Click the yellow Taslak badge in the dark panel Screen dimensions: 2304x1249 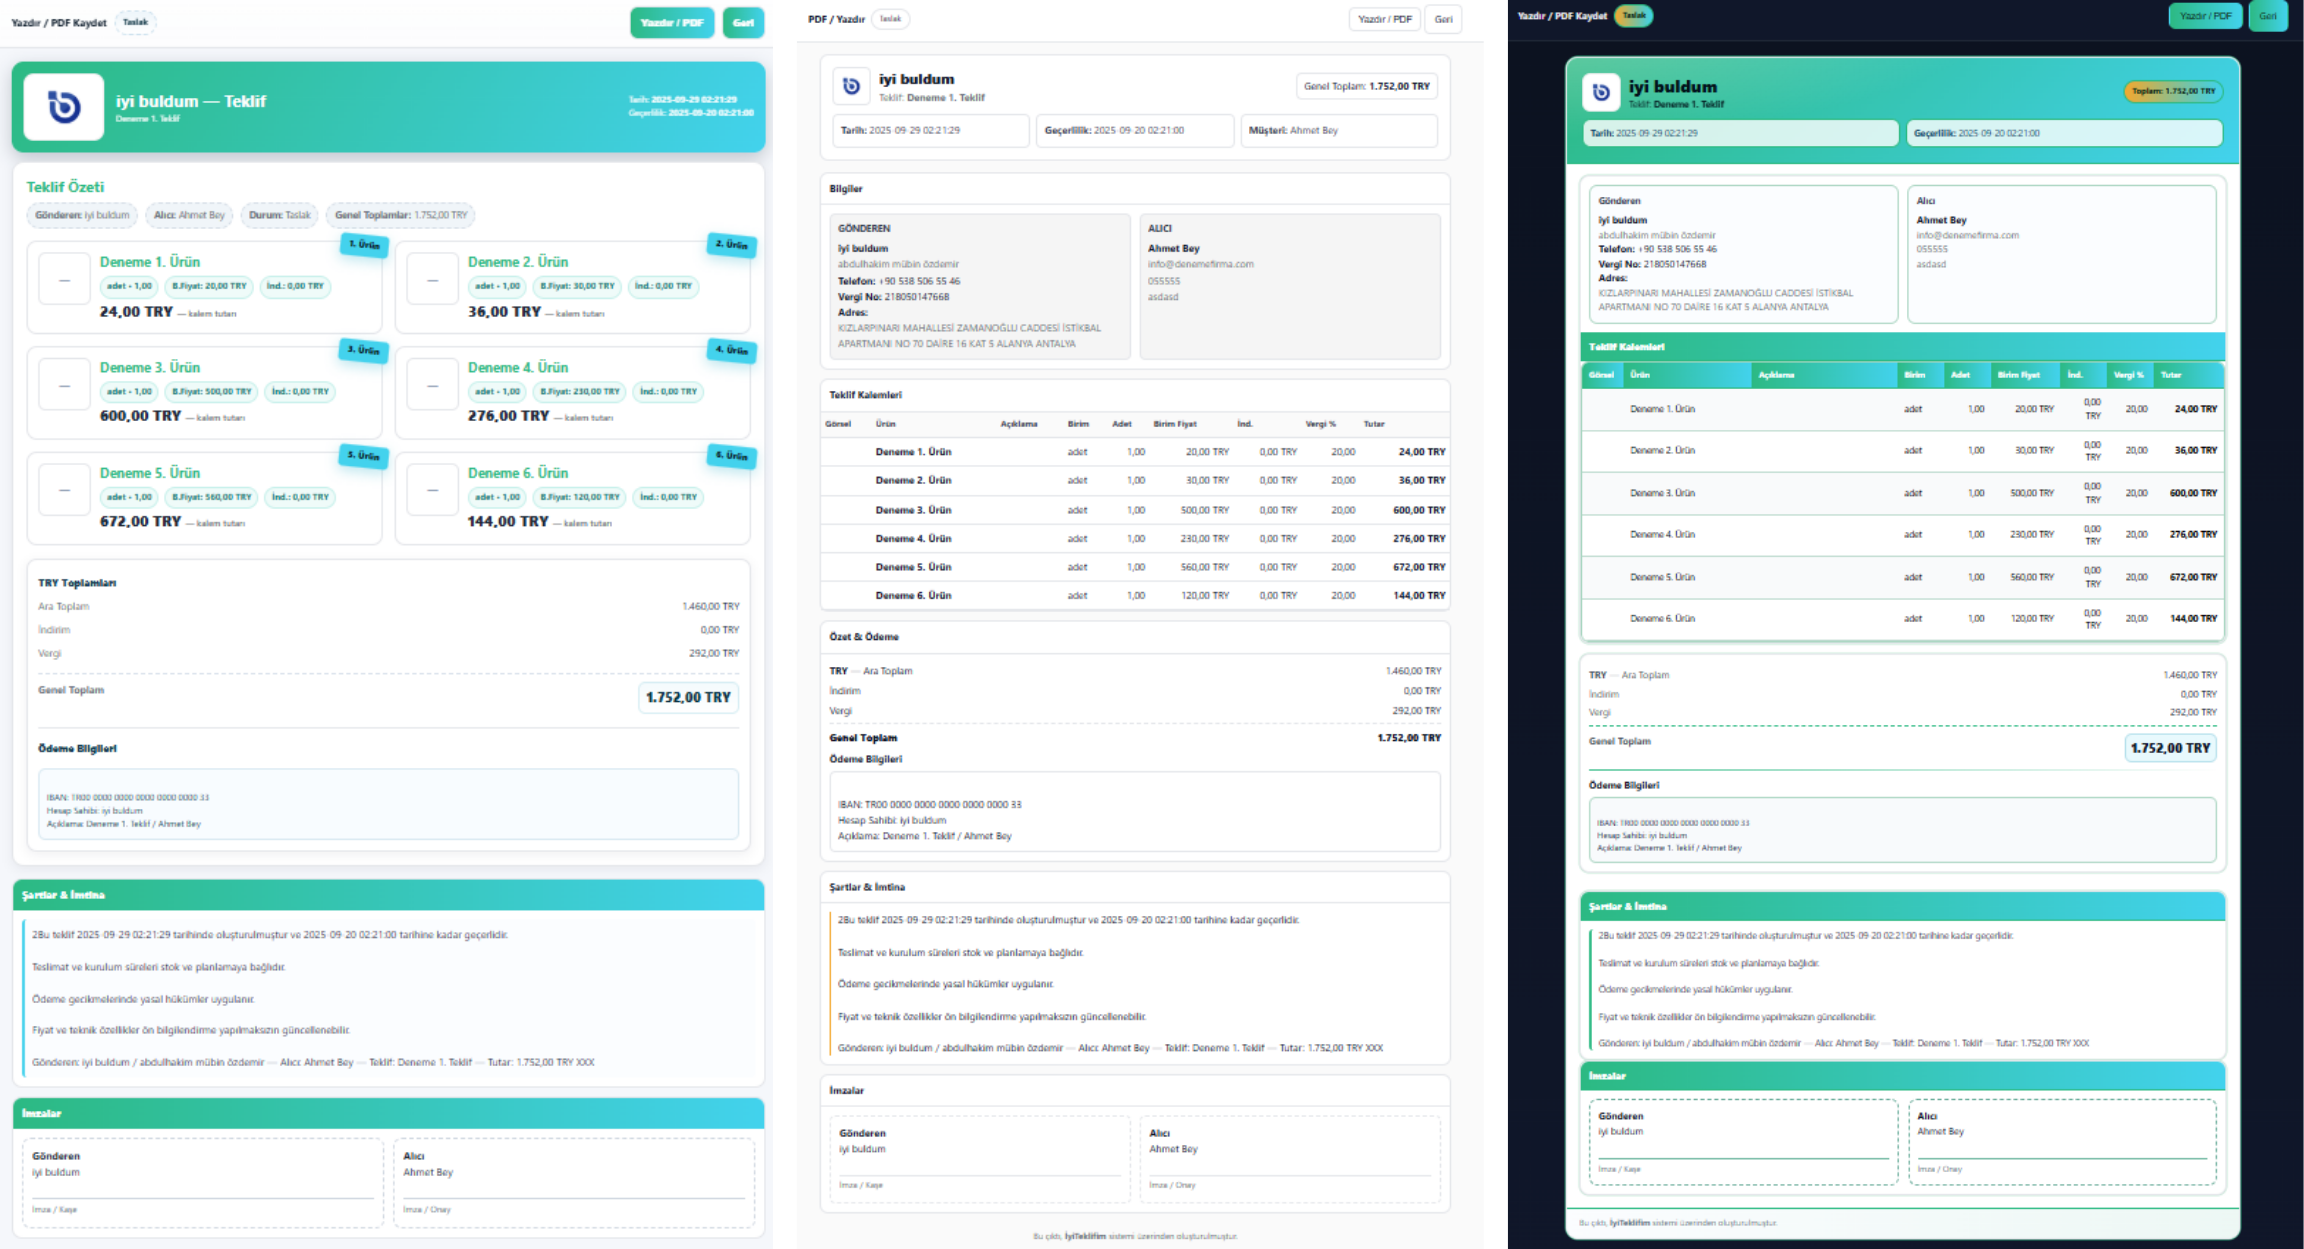(1633, 16)
